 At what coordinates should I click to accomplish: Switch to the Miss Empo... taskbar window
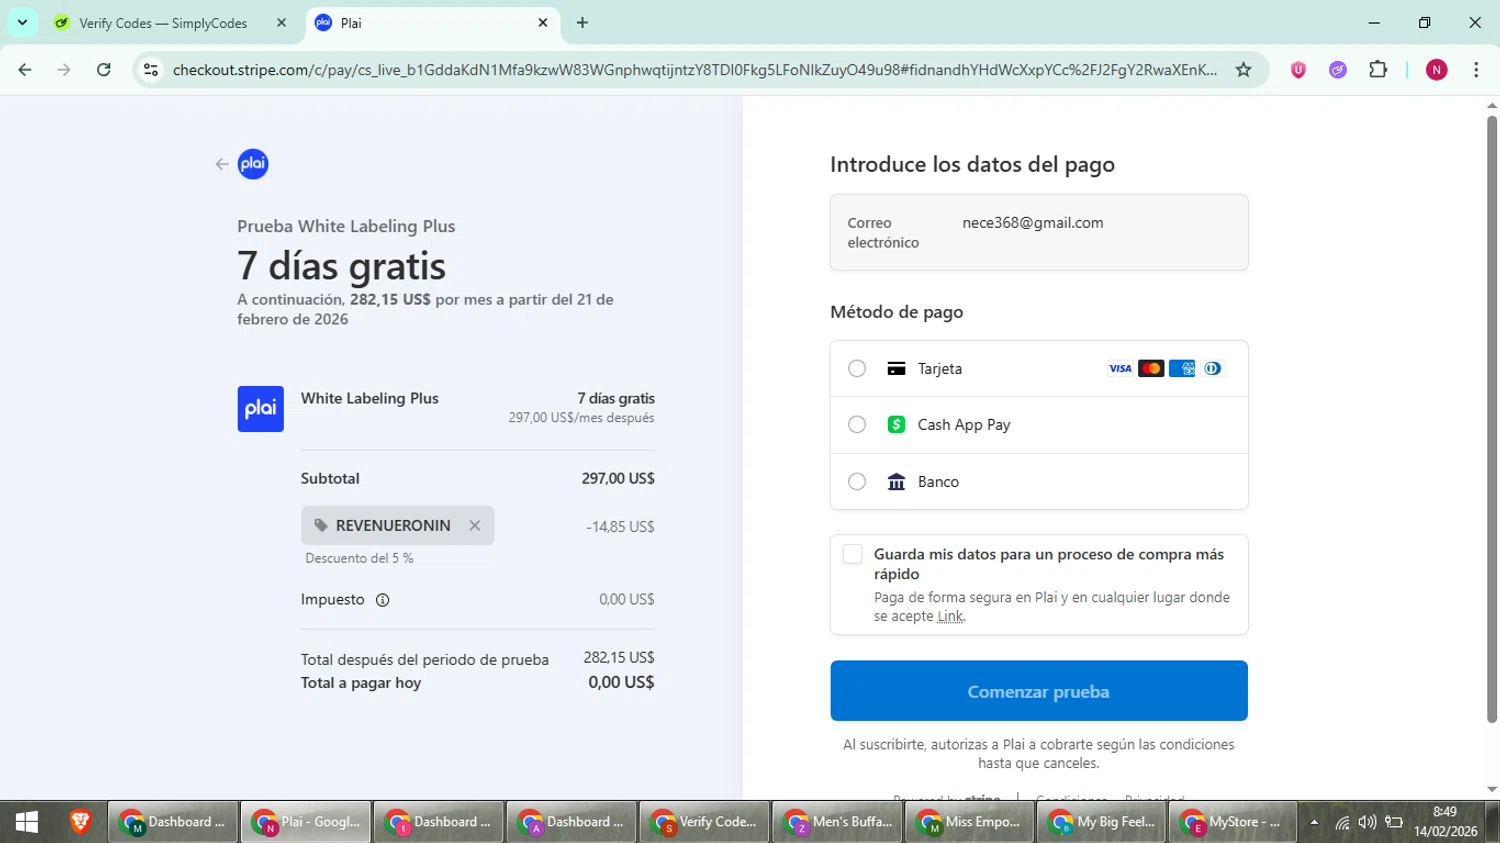click(x=970, y=822)
